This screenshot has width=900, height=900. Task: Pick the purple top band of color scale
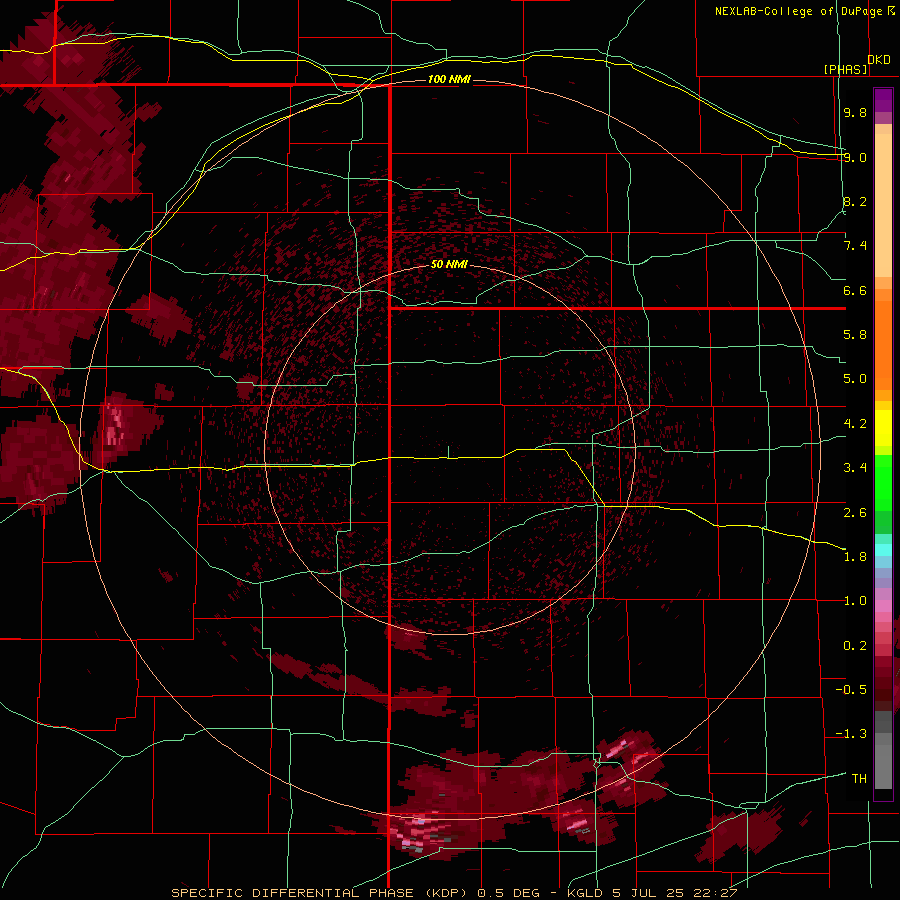883,100
